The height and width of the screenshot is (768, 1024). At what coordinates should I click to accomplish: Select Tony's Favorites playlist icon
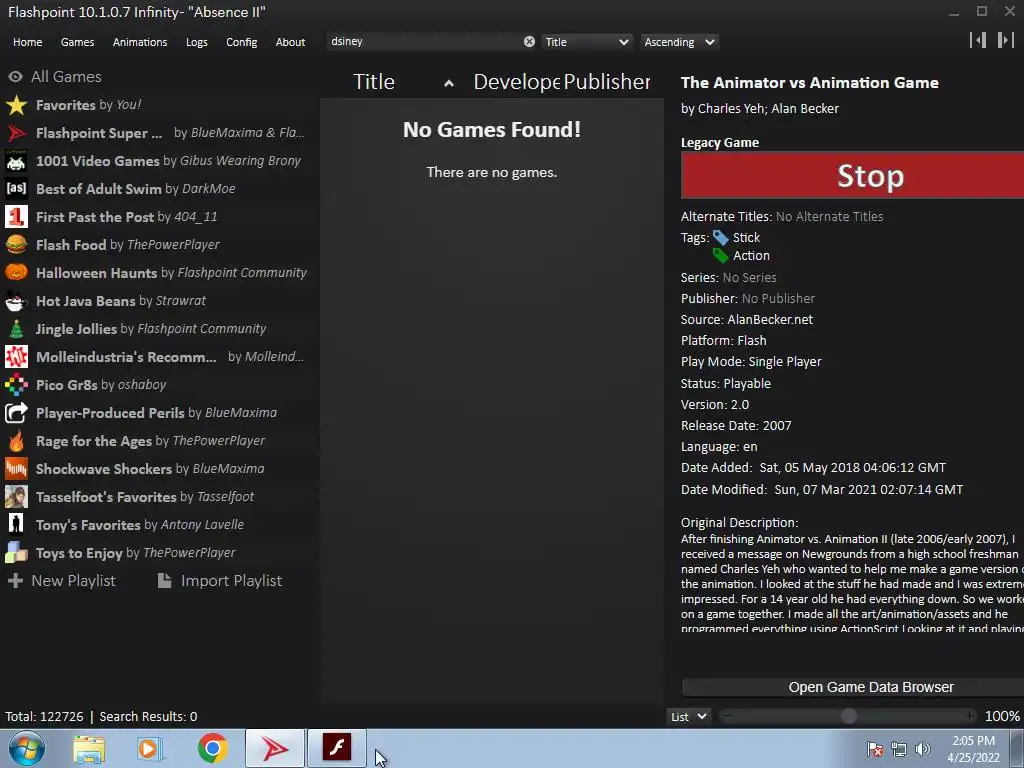tap(16, 525)
